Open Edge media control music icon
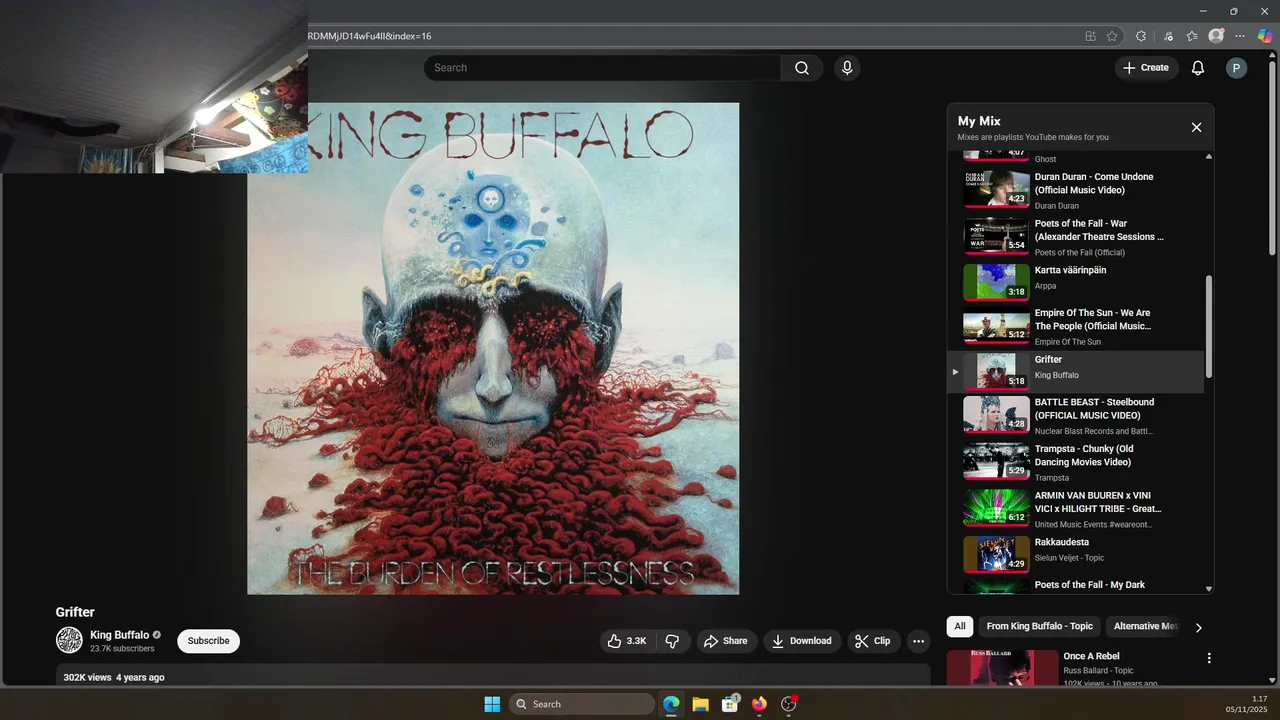1280x720 pixels. pos(1168,36)
